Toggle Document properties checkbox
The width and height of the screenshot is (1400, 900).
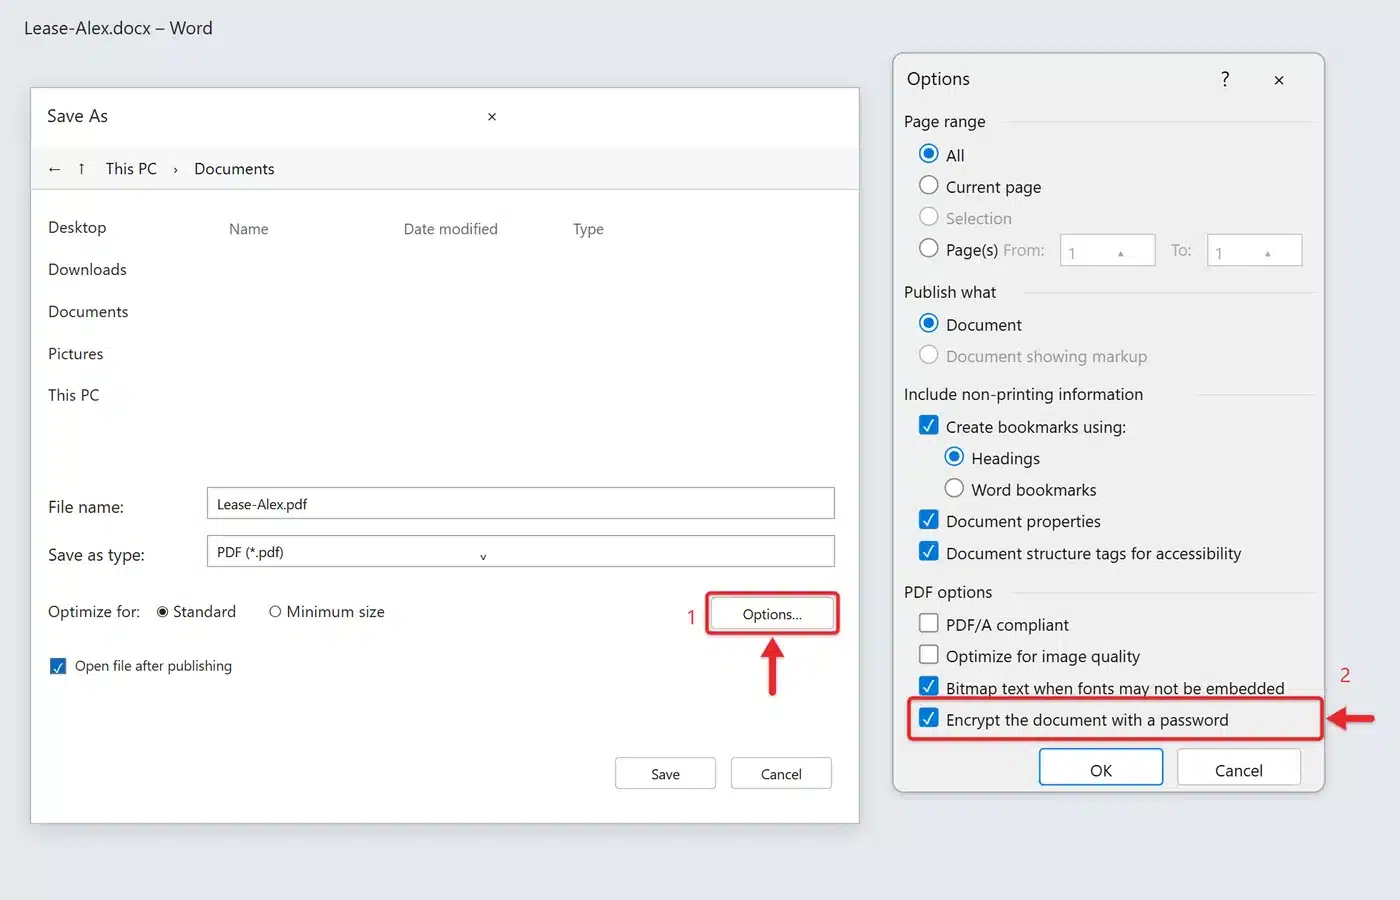coord(928,520)
